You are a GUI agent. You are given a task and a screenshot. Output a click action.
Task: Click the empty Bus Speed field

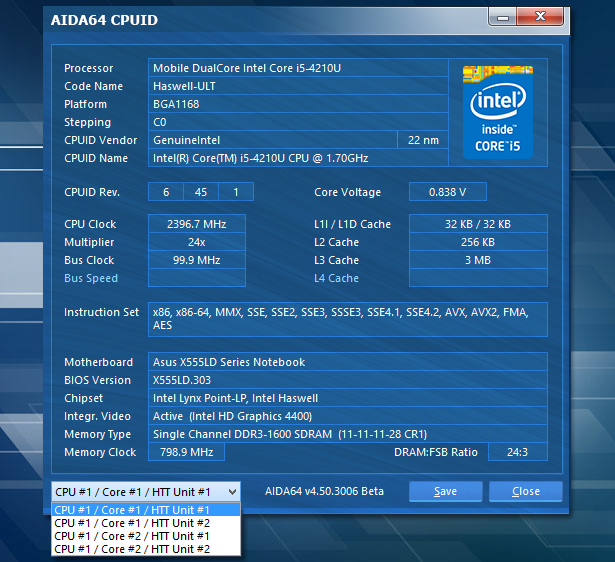[197, 278]
